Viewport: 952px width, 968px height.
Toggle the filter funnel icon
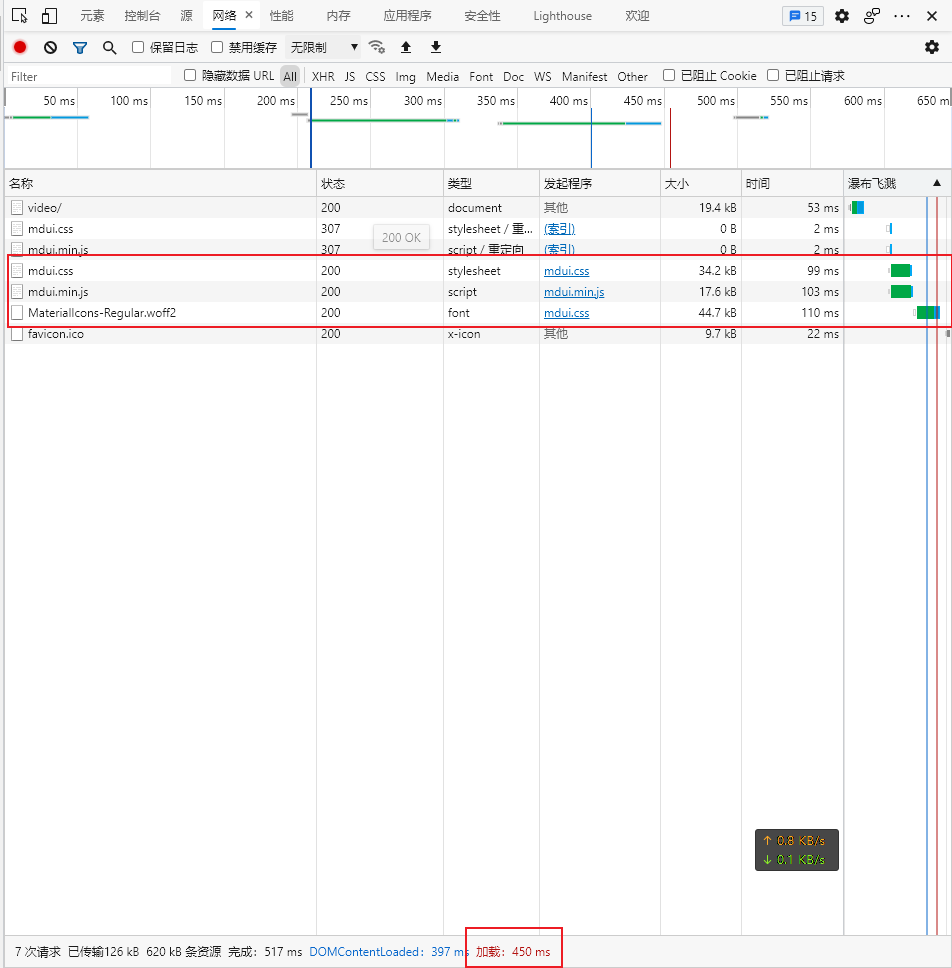[80, 47]
